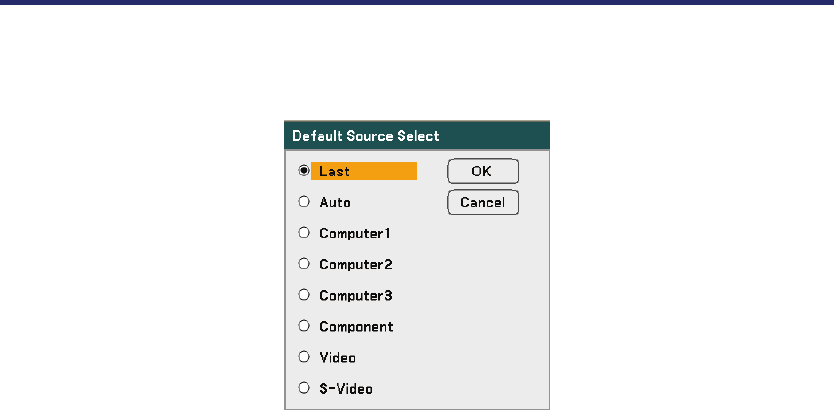834x410 pixels.
Task: Click the Component text label
Action: [356, 326]
